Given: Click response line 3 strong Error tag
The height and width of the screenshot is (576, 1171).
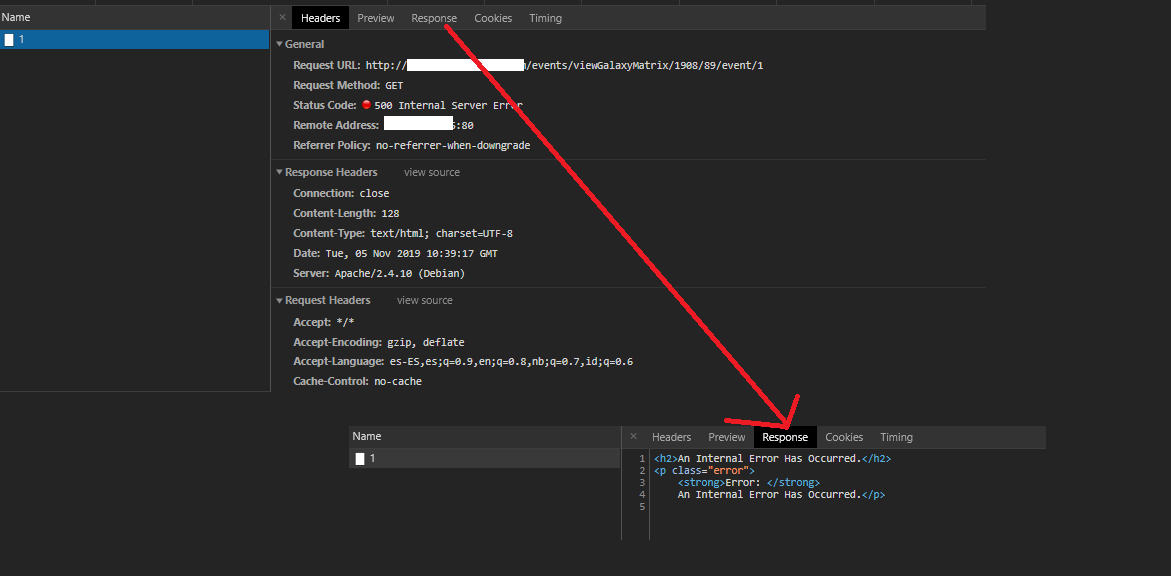Looking at the screenshot, I should pos(749,483).
